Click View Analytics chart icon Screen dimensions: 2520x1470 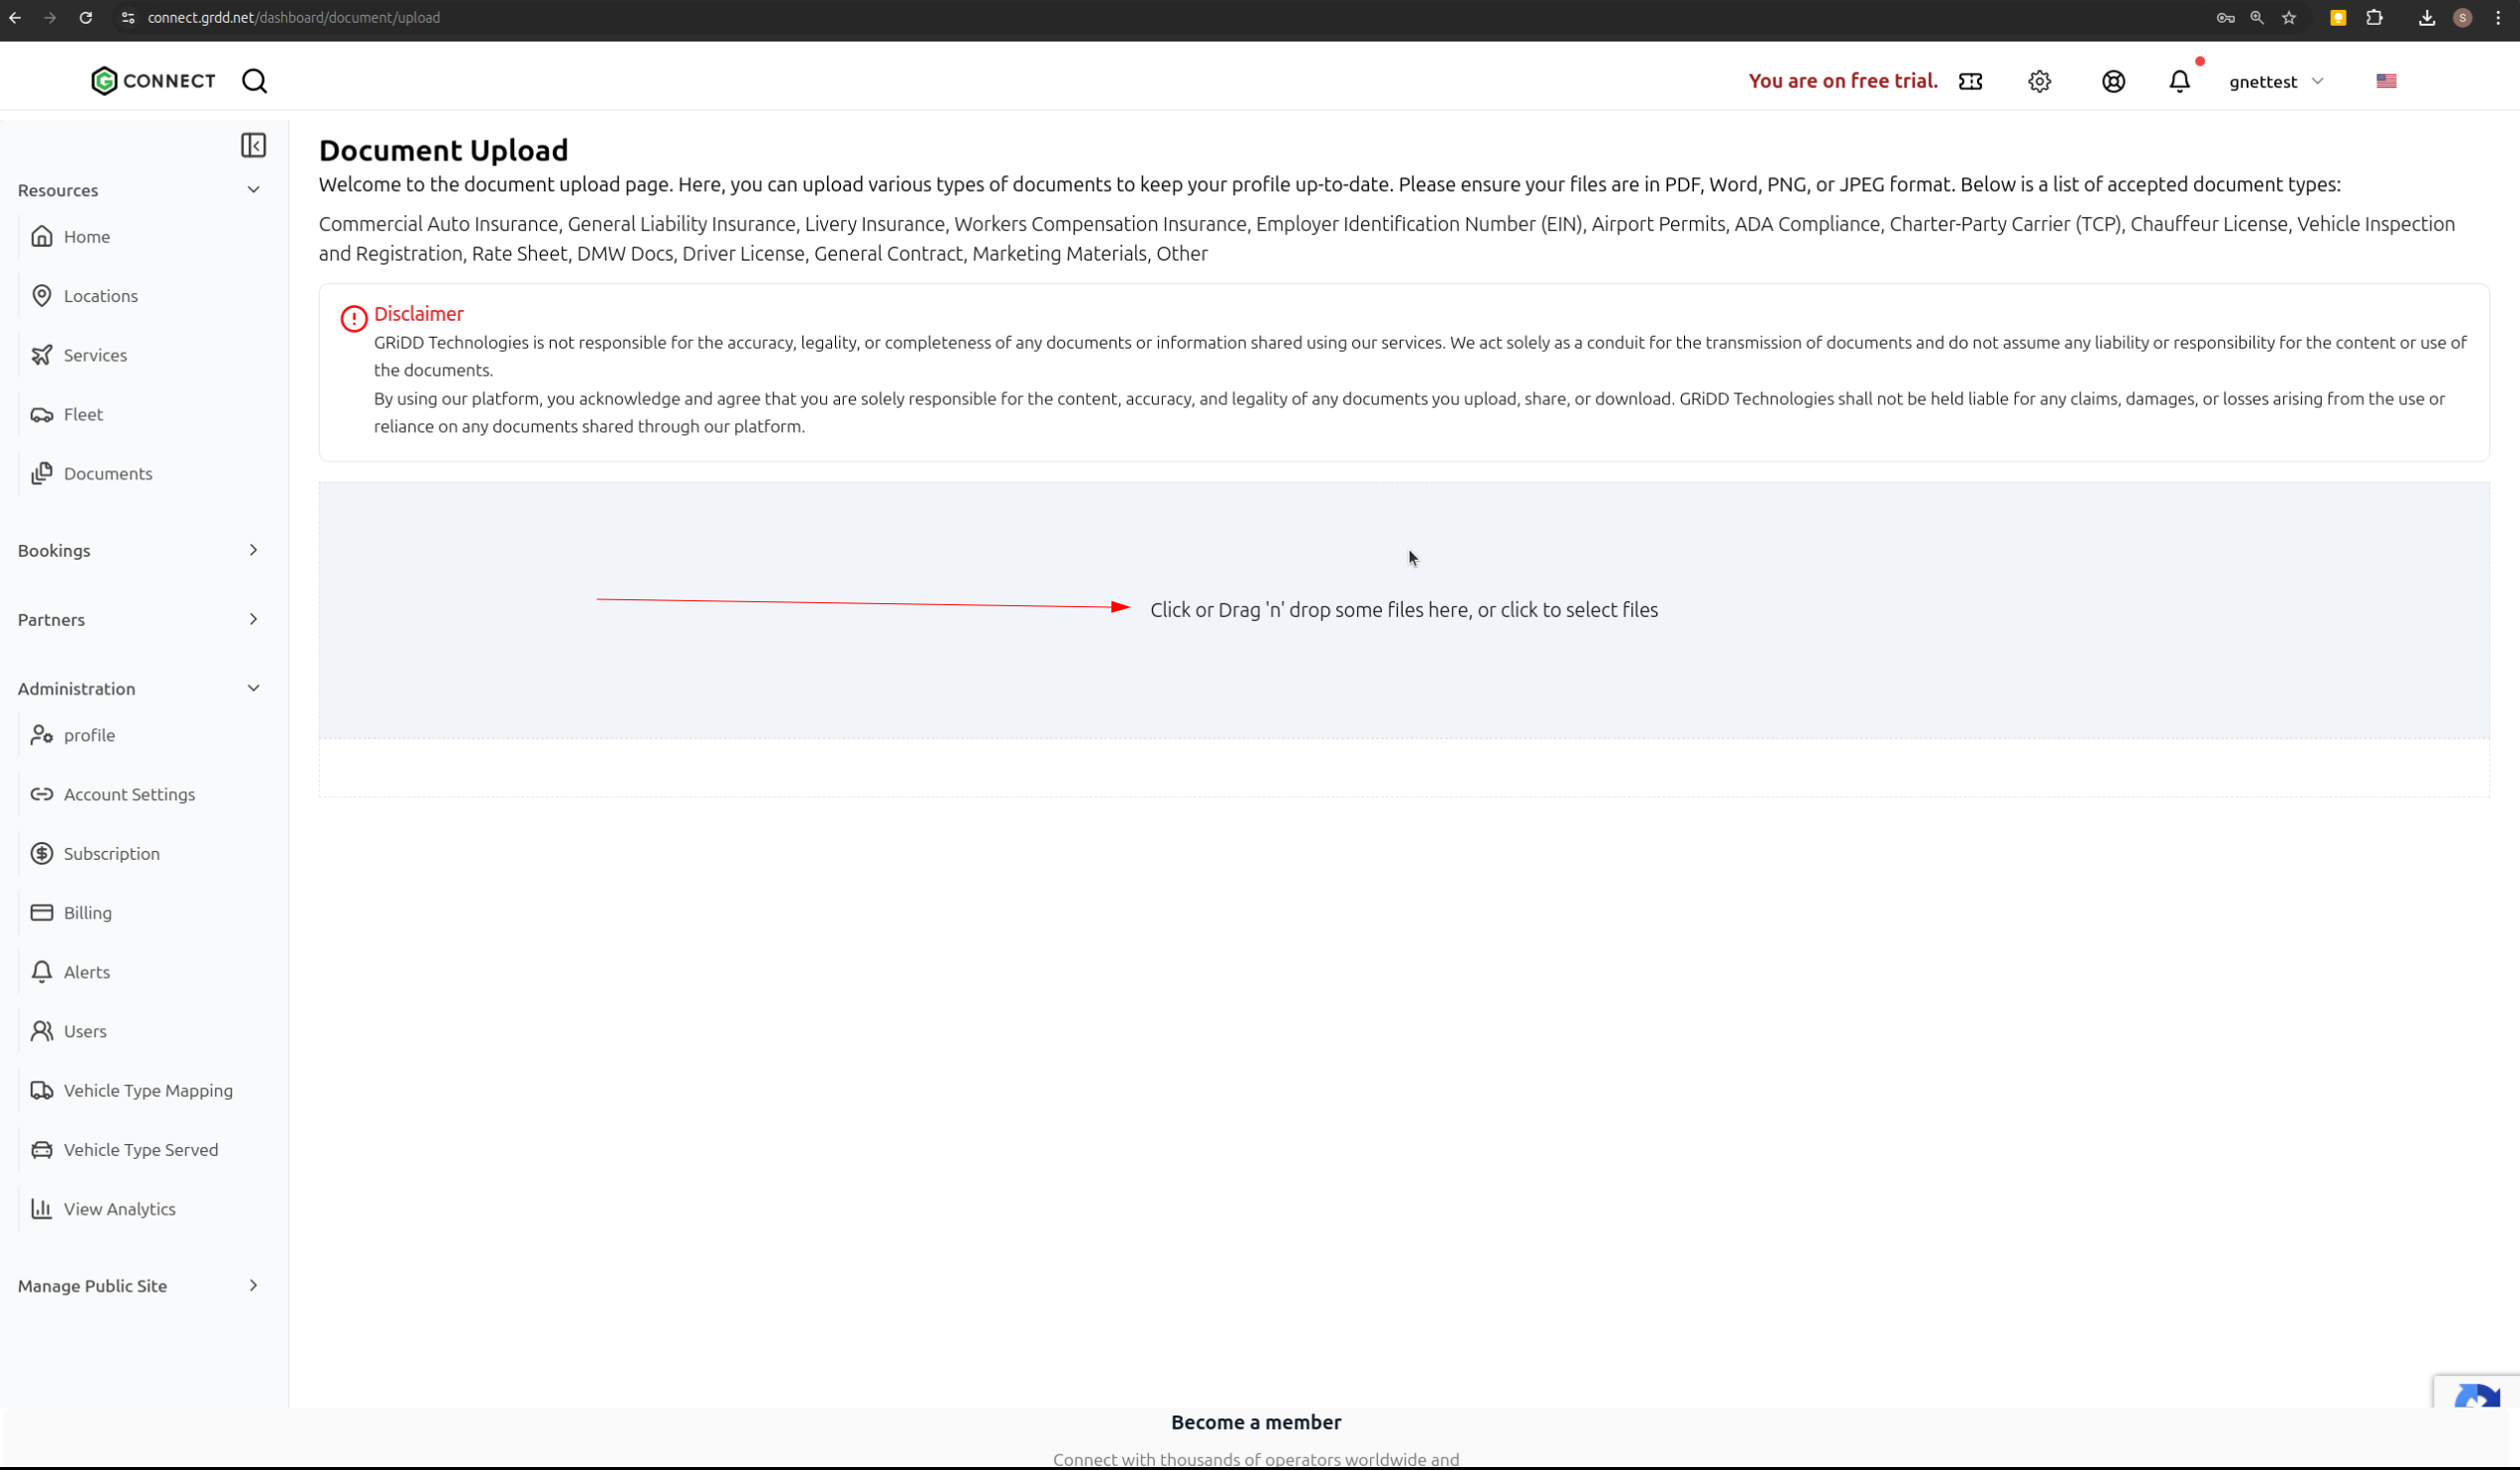point(41,1208)
